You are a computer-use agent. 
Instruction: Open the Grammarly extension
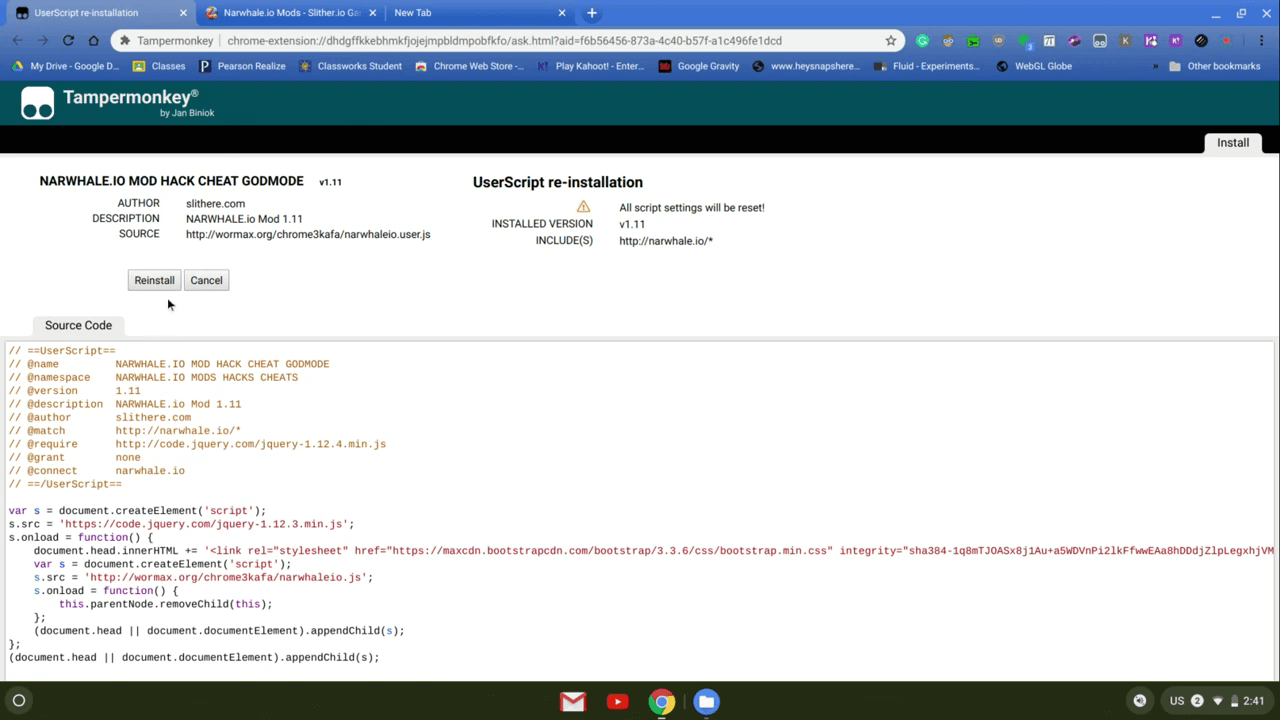click(922, 41)
